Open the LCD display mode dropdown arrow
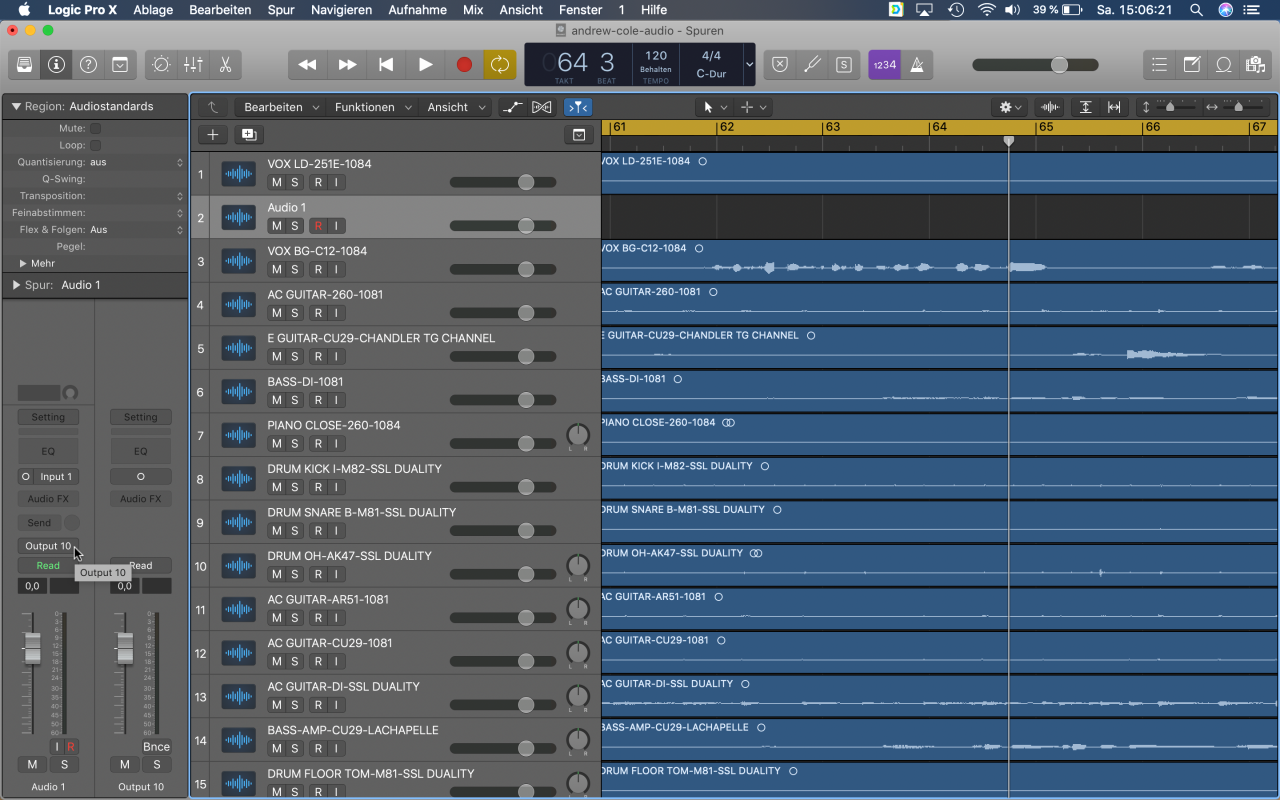Image resolution: width=1280 pixels, height=800 pixels. click(749, 65)
